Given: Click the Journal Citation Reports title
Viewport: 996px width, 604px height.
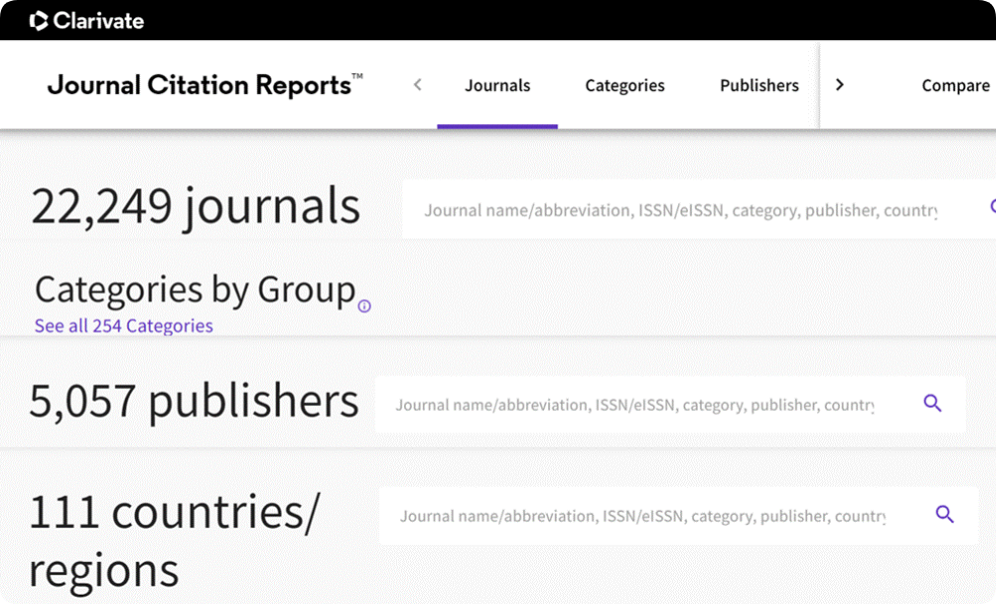Looking at the screenshot, I should click(x=205, y=85).
